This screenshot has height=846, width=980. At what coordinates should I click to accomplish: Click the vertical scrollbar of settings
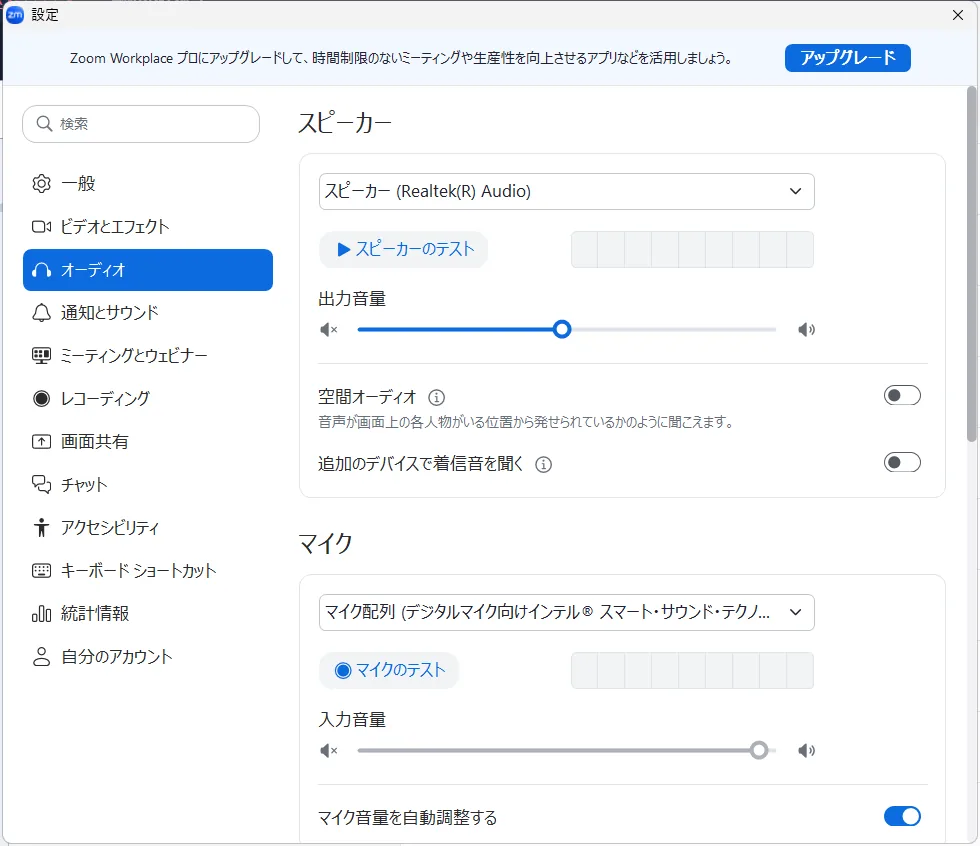click(971, 264)
